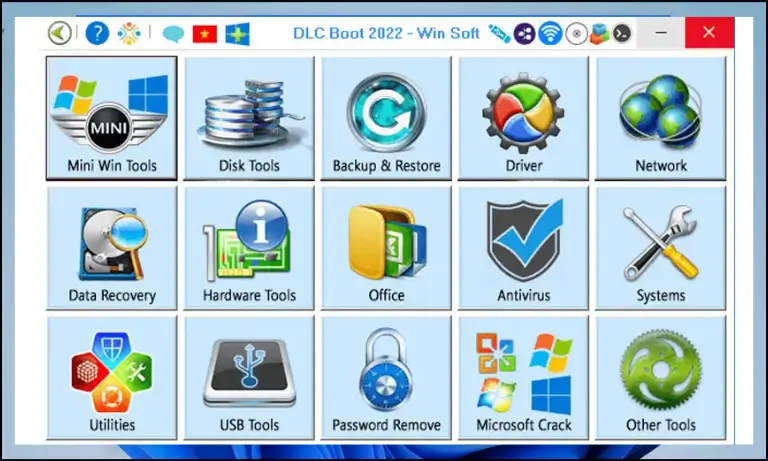Open Other Tools green gear tile
The image size is (768, 461).
661,378
